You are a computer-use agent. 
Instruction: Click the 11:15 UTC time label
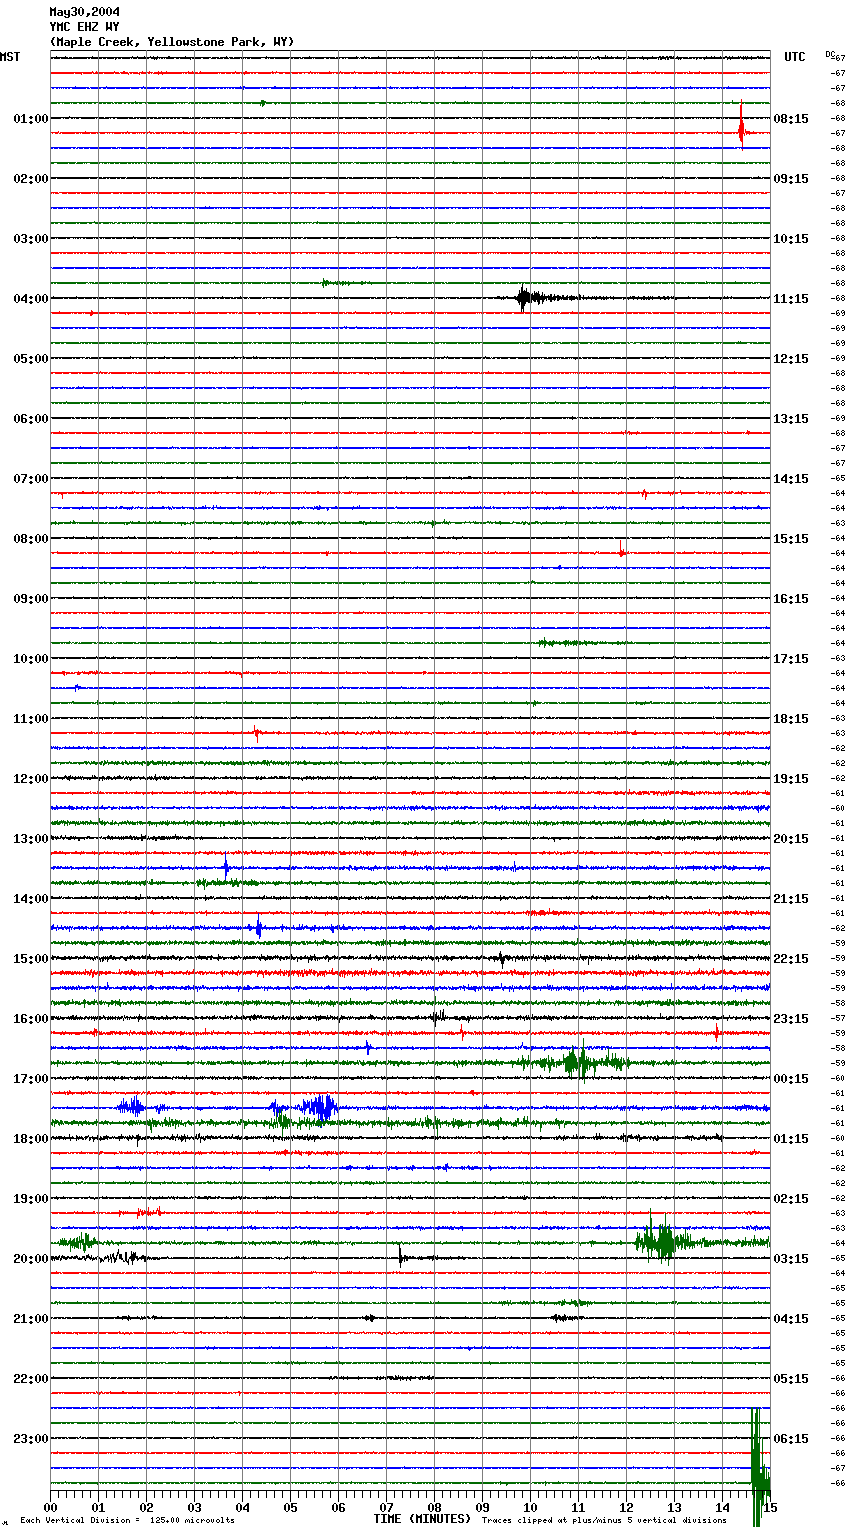[x=791, y=299]
